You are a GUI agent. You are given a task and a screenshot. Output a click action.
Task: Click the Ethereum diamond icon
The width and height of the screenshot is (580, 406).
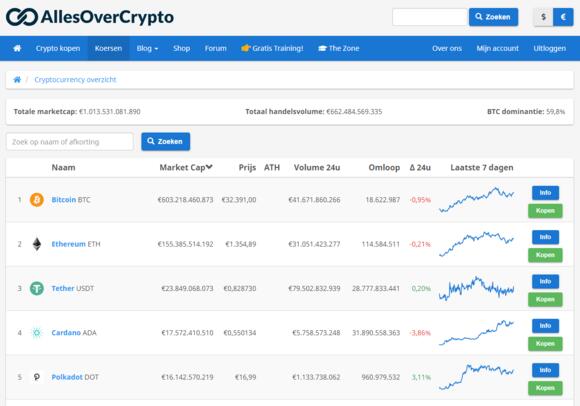tap(37, 244)
